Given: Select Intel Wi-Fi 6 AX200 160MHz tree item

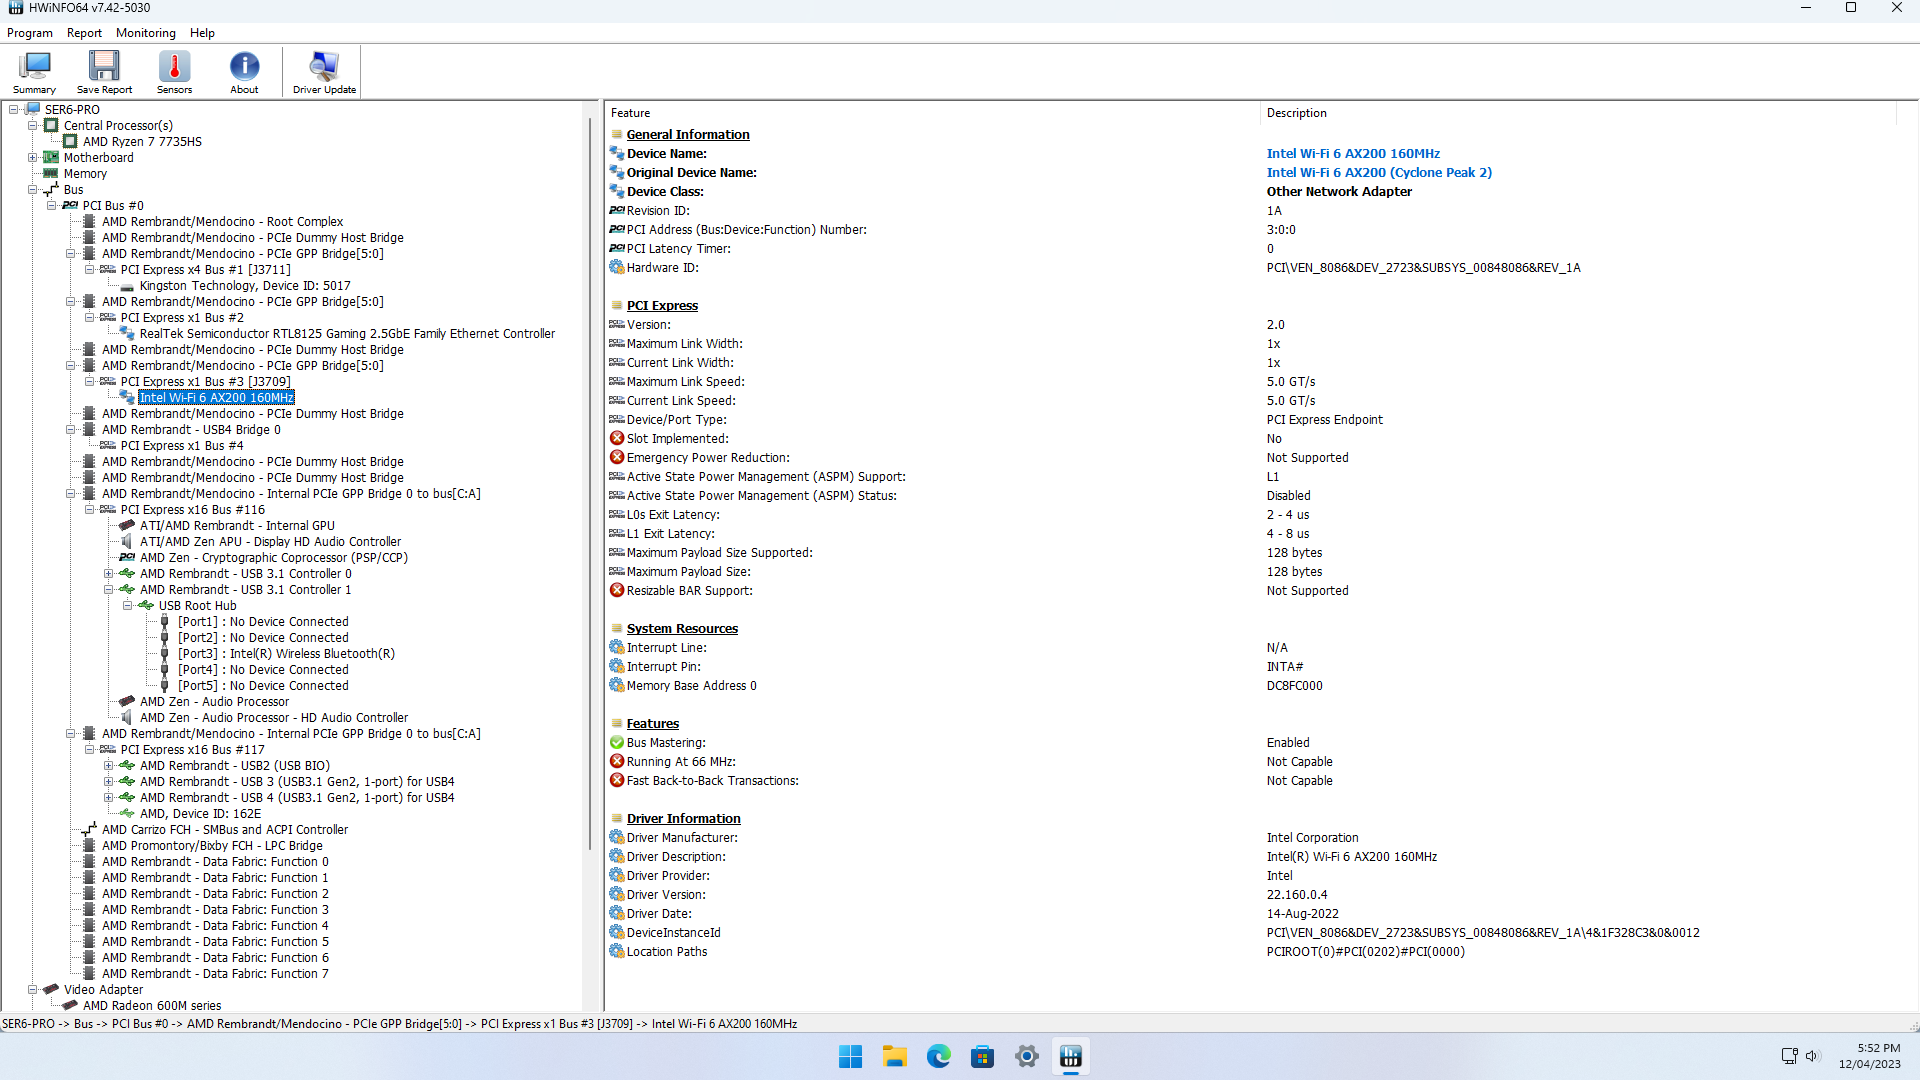Looking at the screenshot, I should (216, 398).
